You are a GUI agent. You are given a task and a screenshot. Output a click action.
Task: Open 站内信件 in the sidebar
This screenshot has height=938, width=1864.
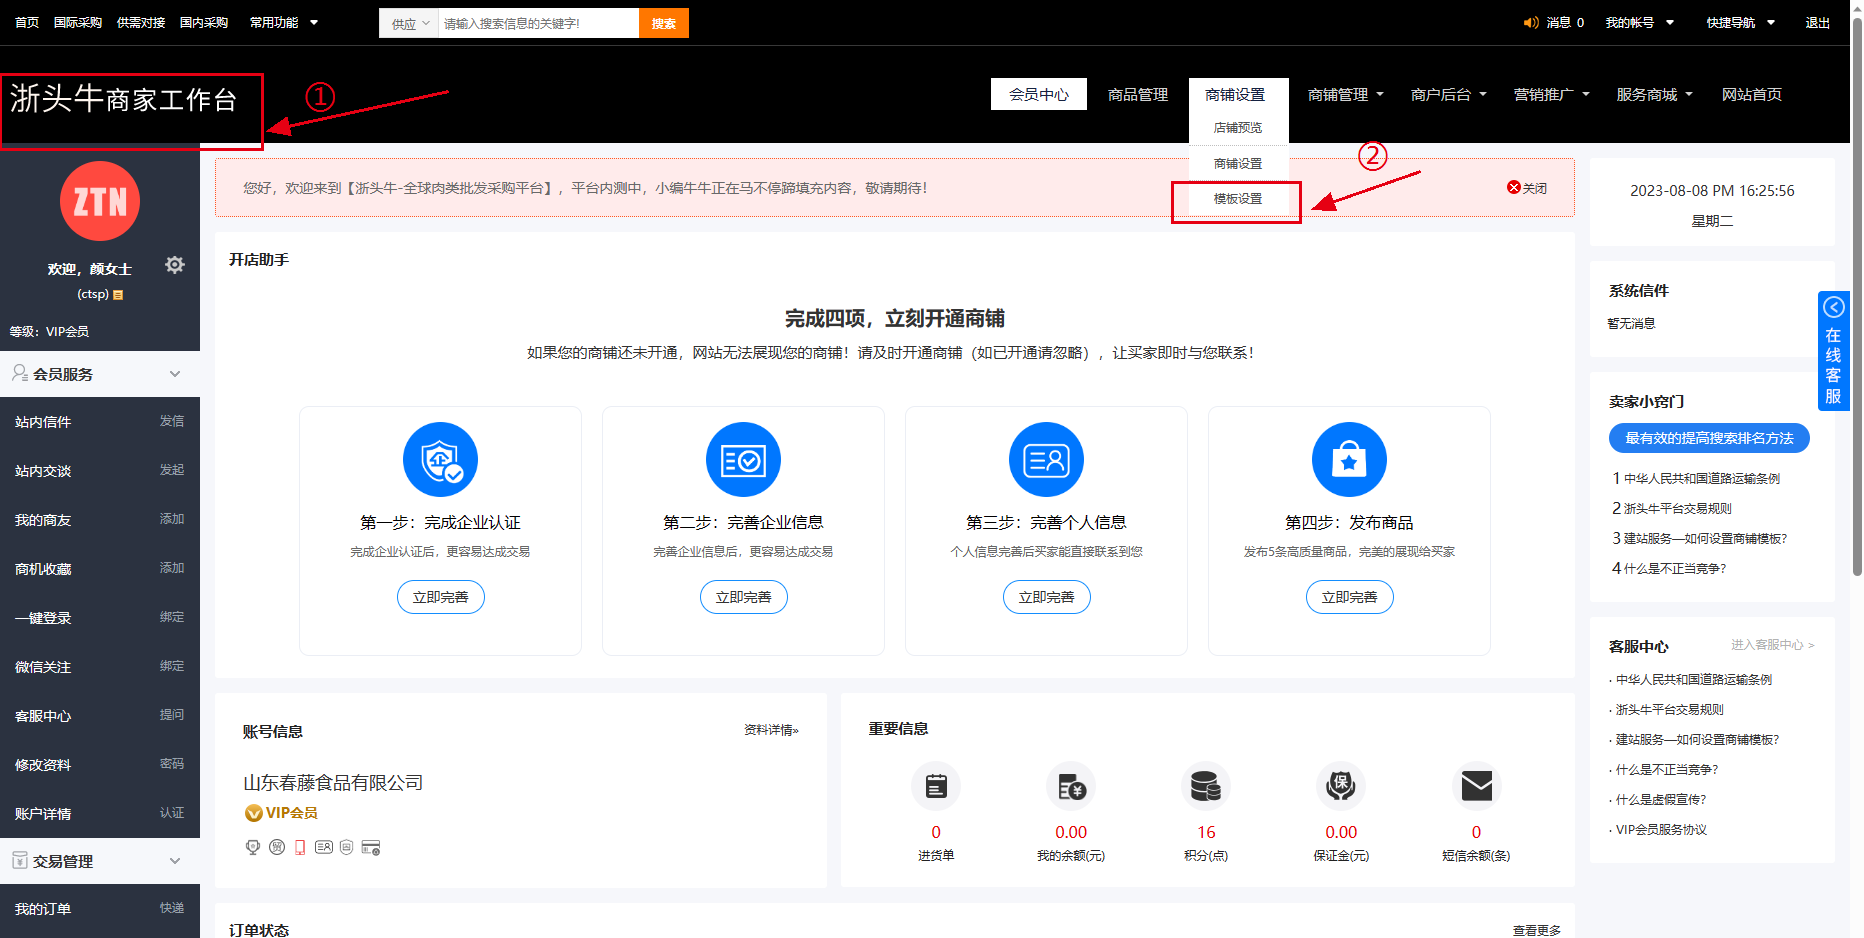tap(43, 422)
